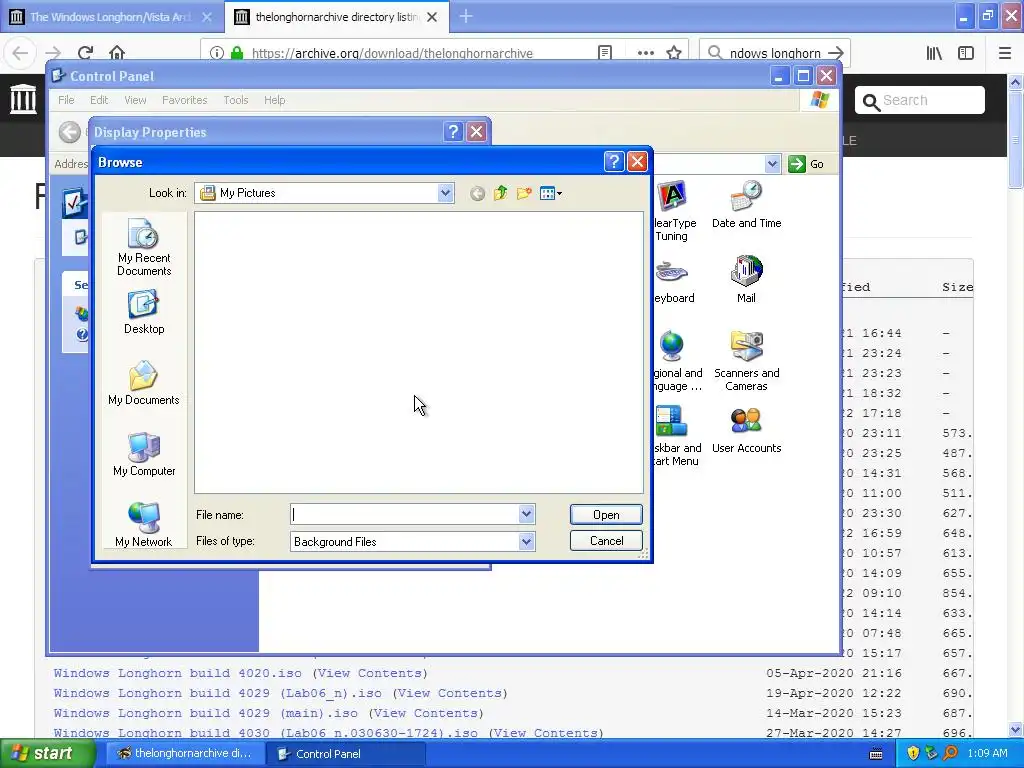Open User Accounts in Control Panel
1024x768 pixels.
pos(746,430)
